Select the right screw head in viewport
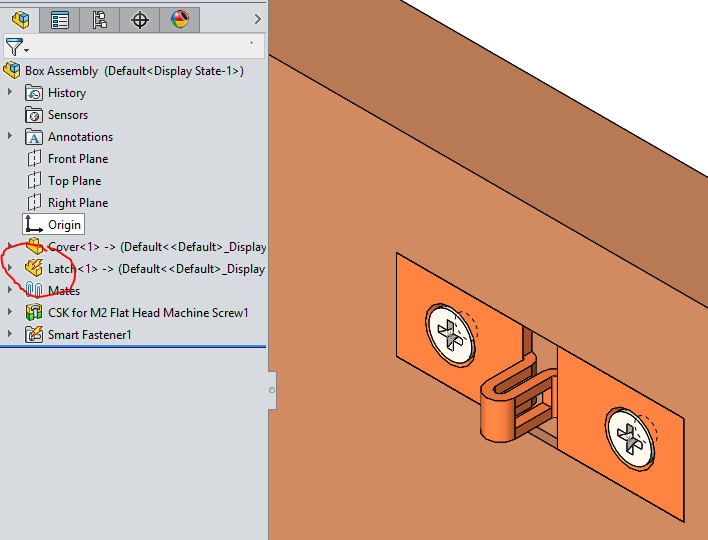Viewport: 708px width, 540px height. click(630, 440)
